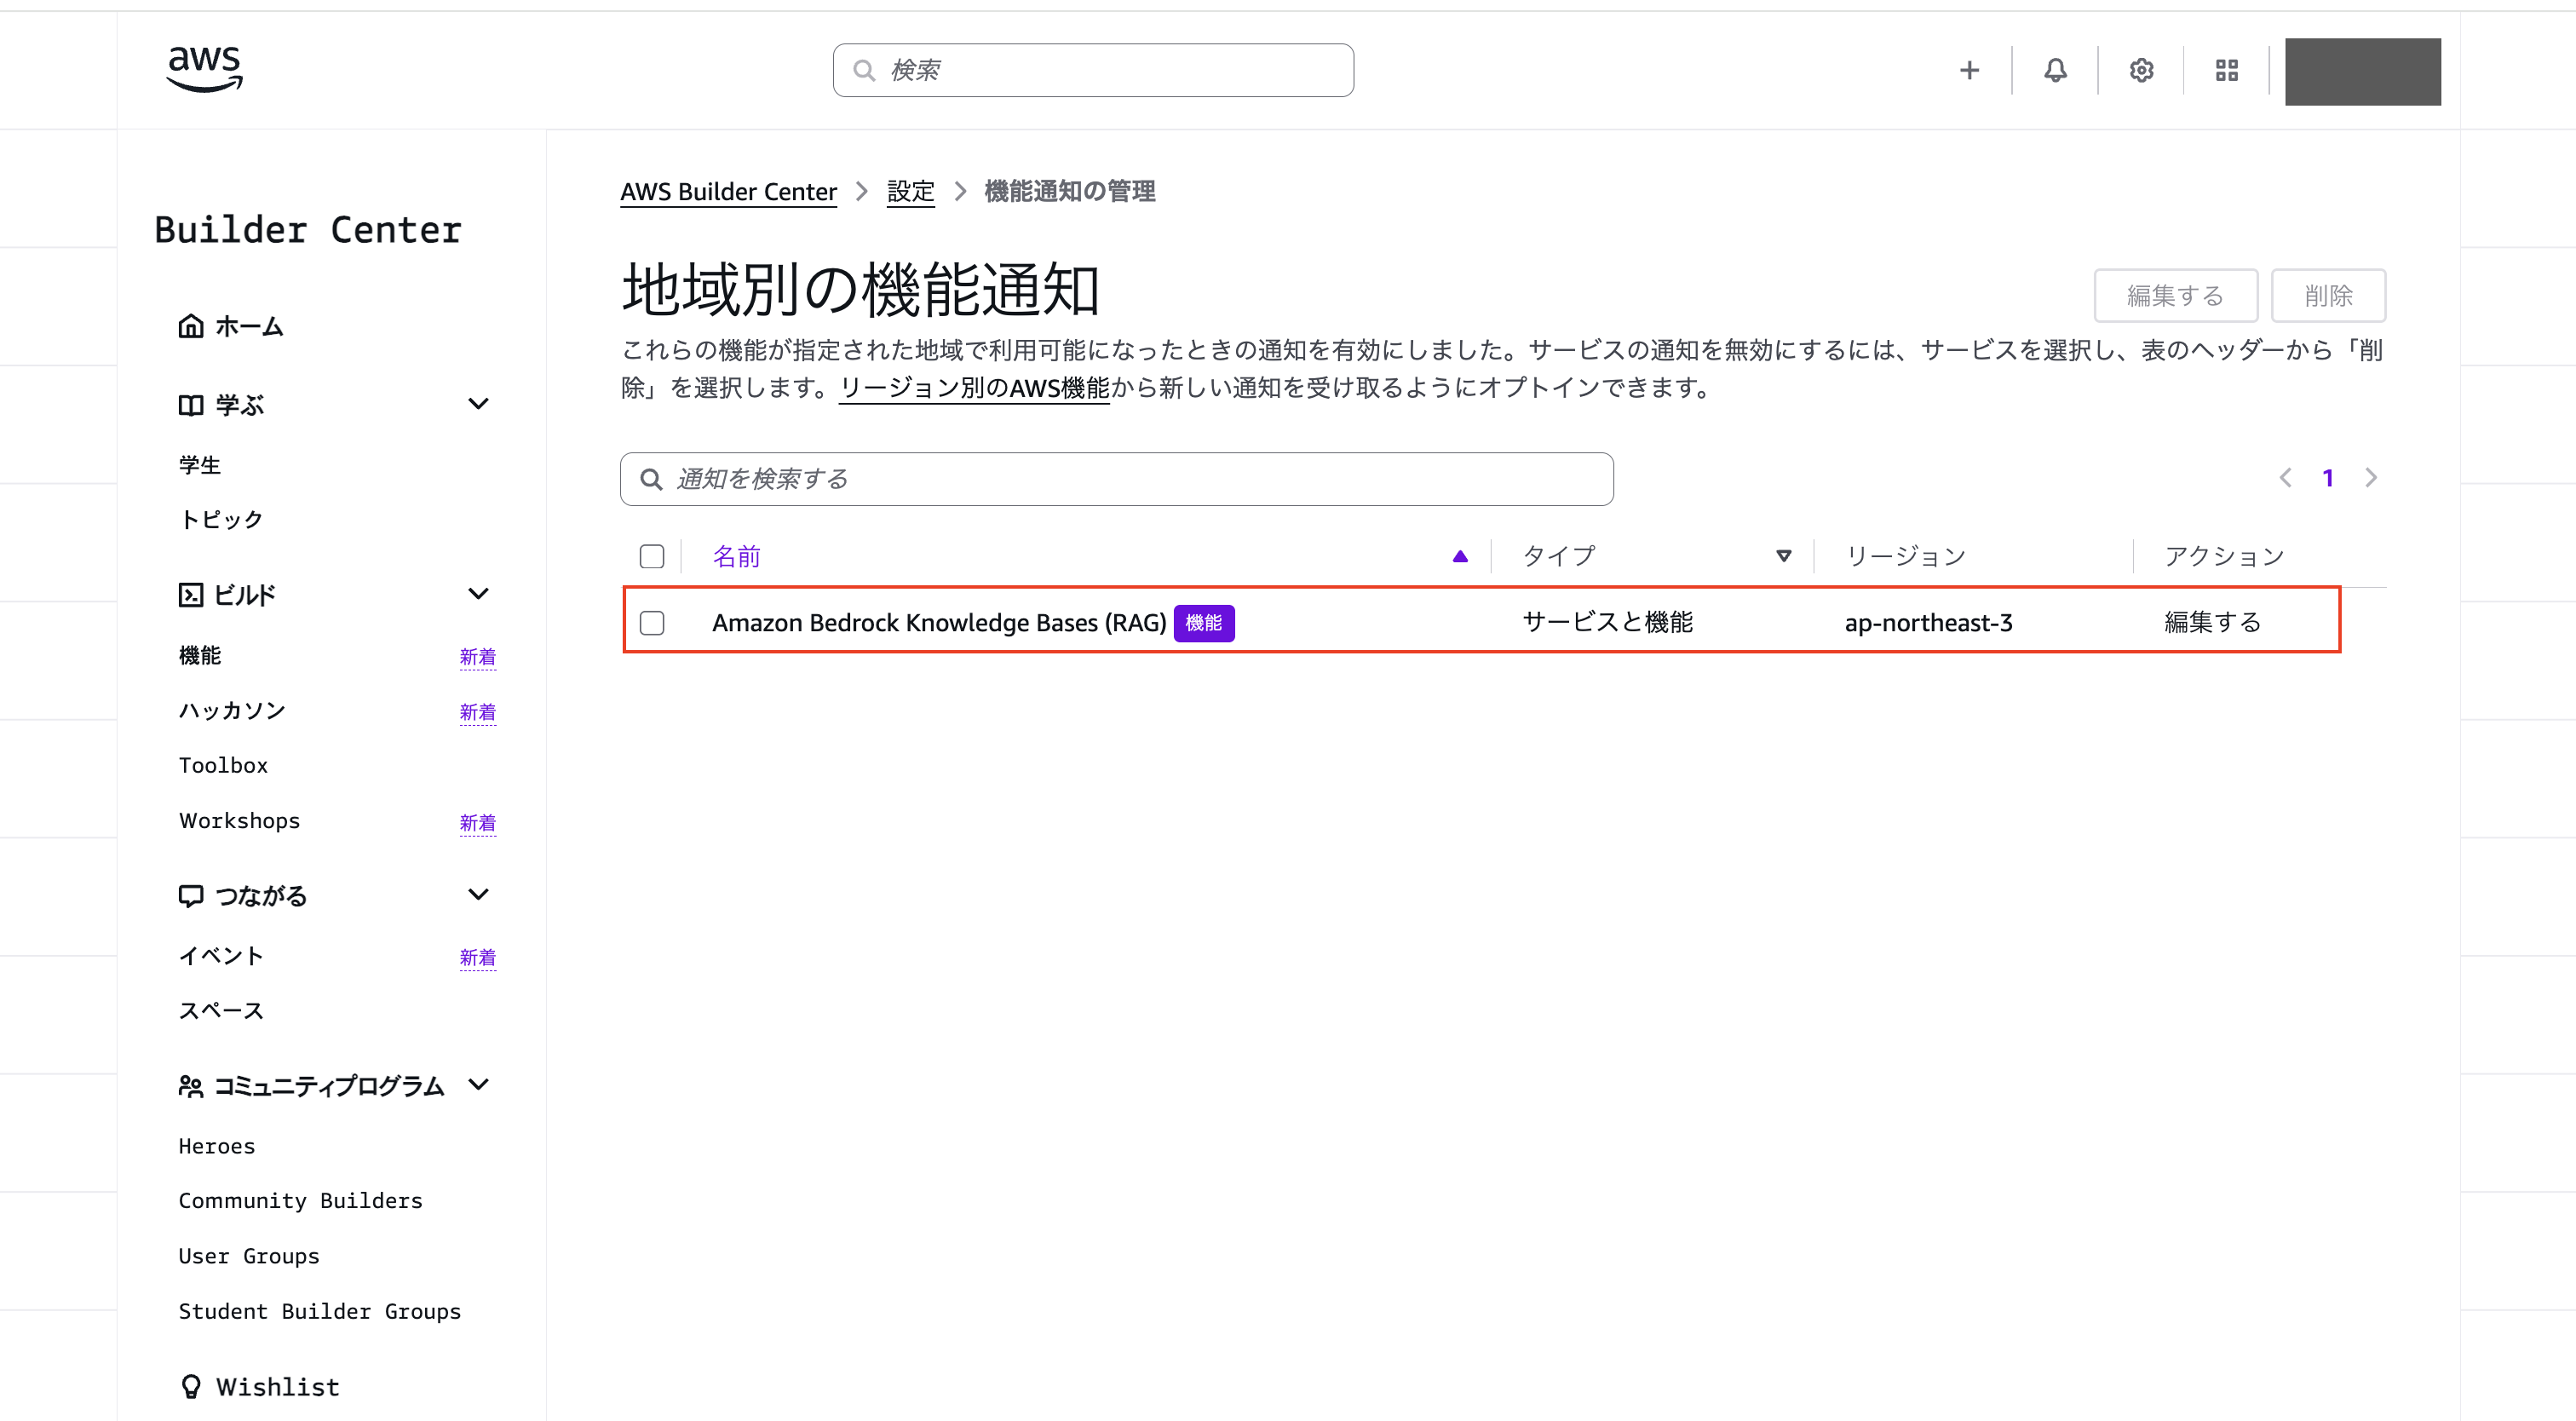Click the chat icon beside つながる

click(x=191, y=896)
